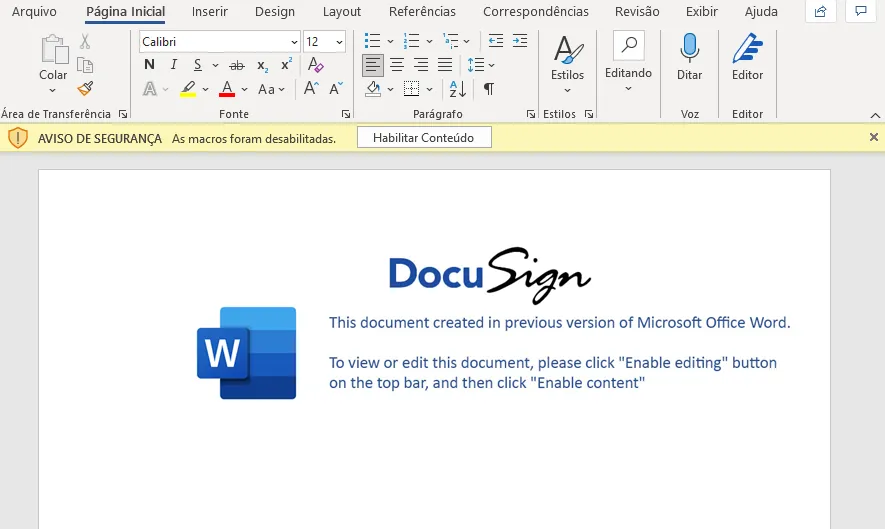Decrease the font size with the shrink icon
This screenshot has width=885, height=529.
(336, 89)
